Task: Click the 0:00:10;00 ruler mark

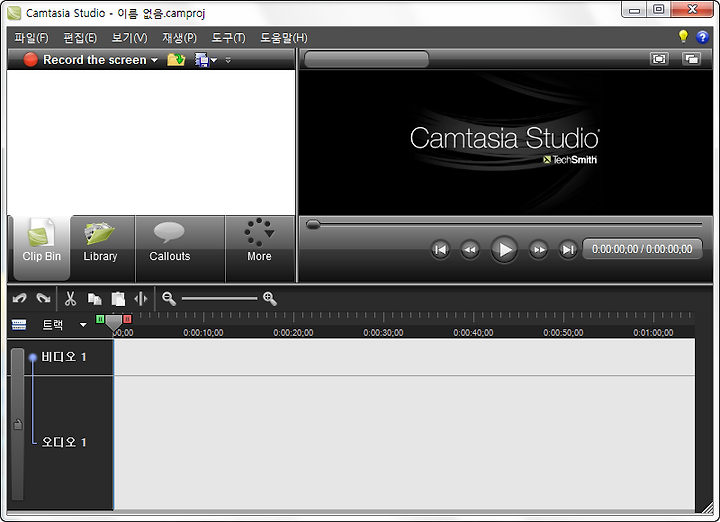Action: click(x=203, y=332)
